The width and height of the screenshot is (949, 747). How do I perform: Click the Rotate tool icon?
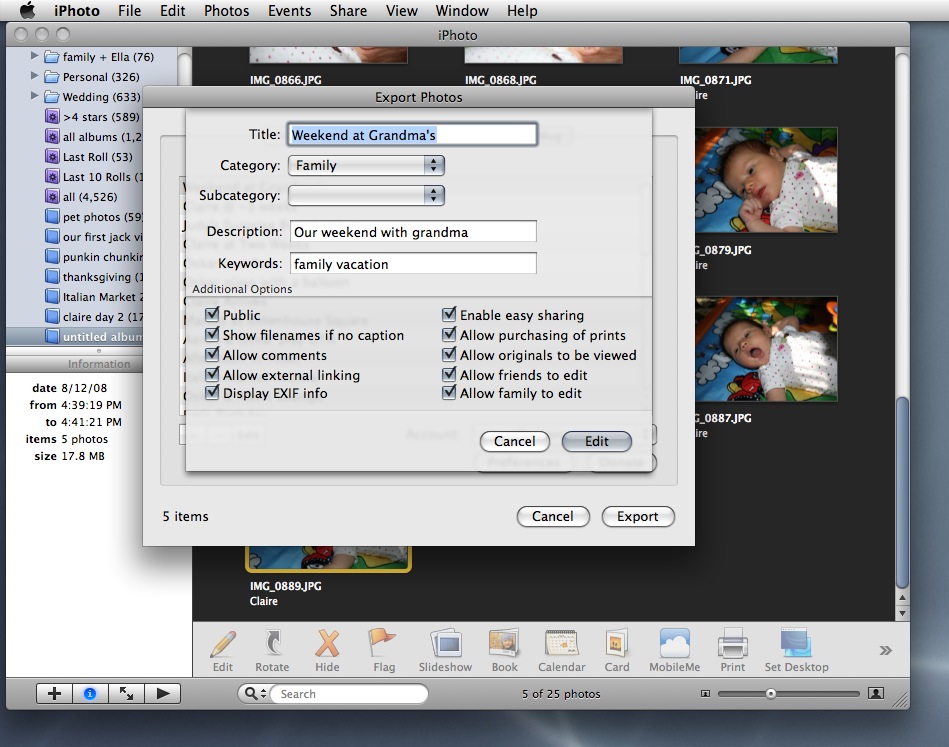(x=271, y=644)
